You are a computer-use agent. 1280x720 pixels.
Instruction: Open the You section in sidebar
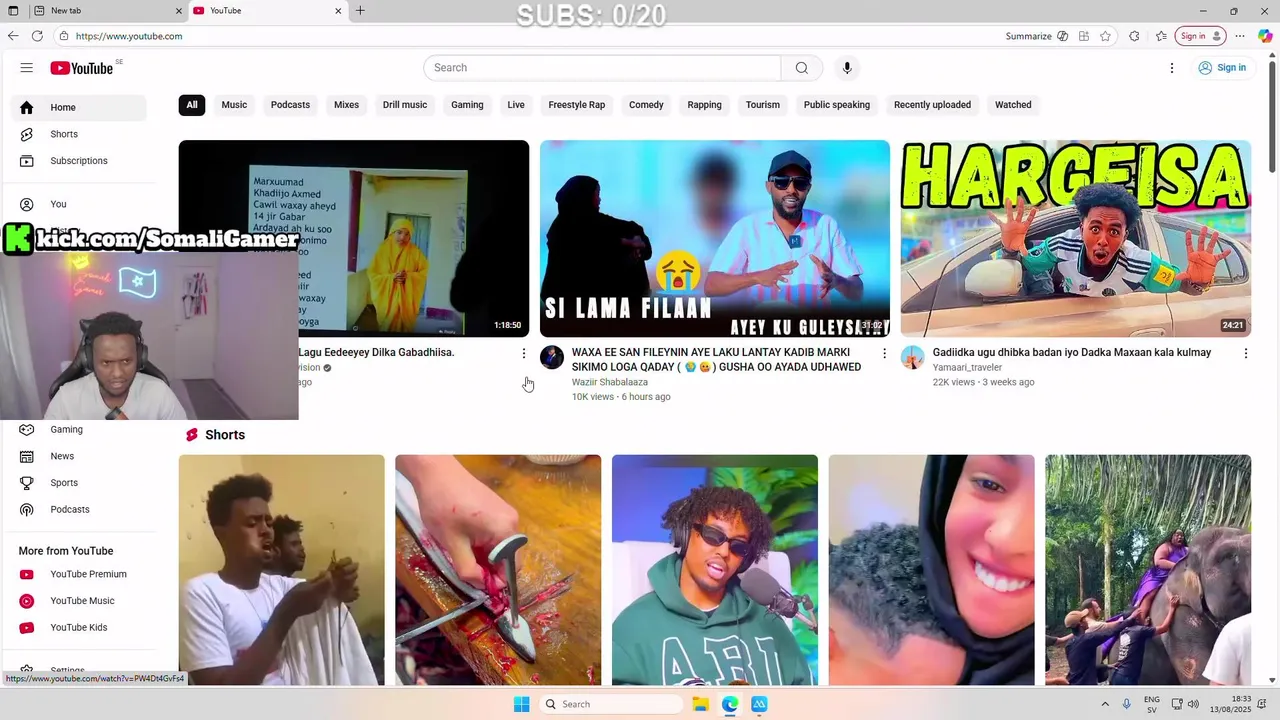click(x=80, y=204)
